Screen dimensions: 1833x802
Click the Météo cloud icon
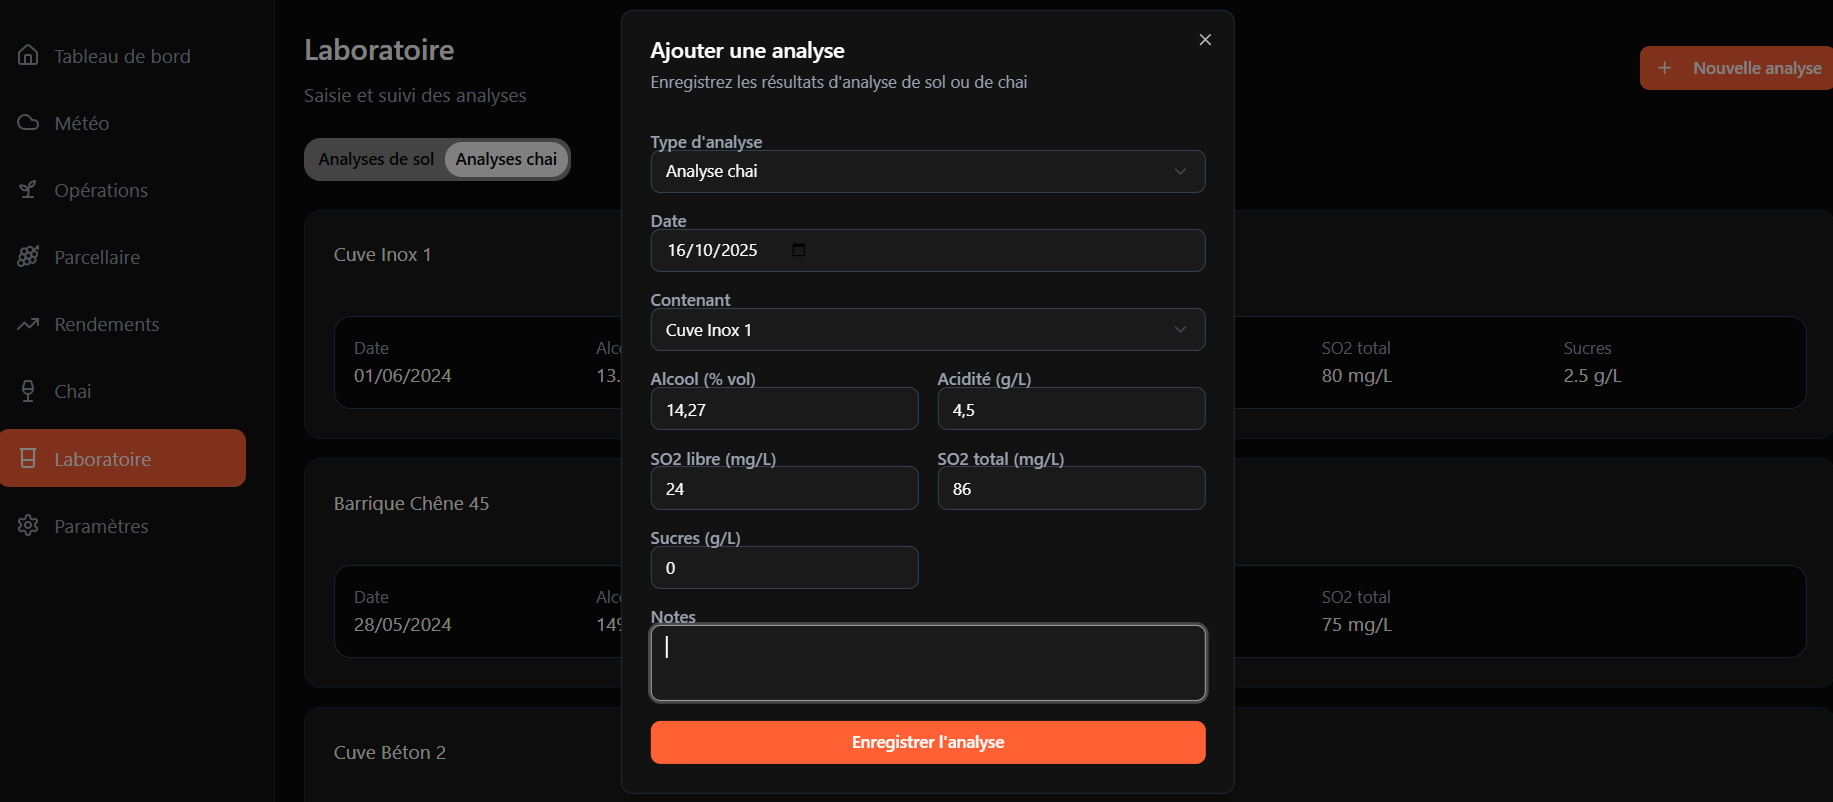click(x=28, y=122)
